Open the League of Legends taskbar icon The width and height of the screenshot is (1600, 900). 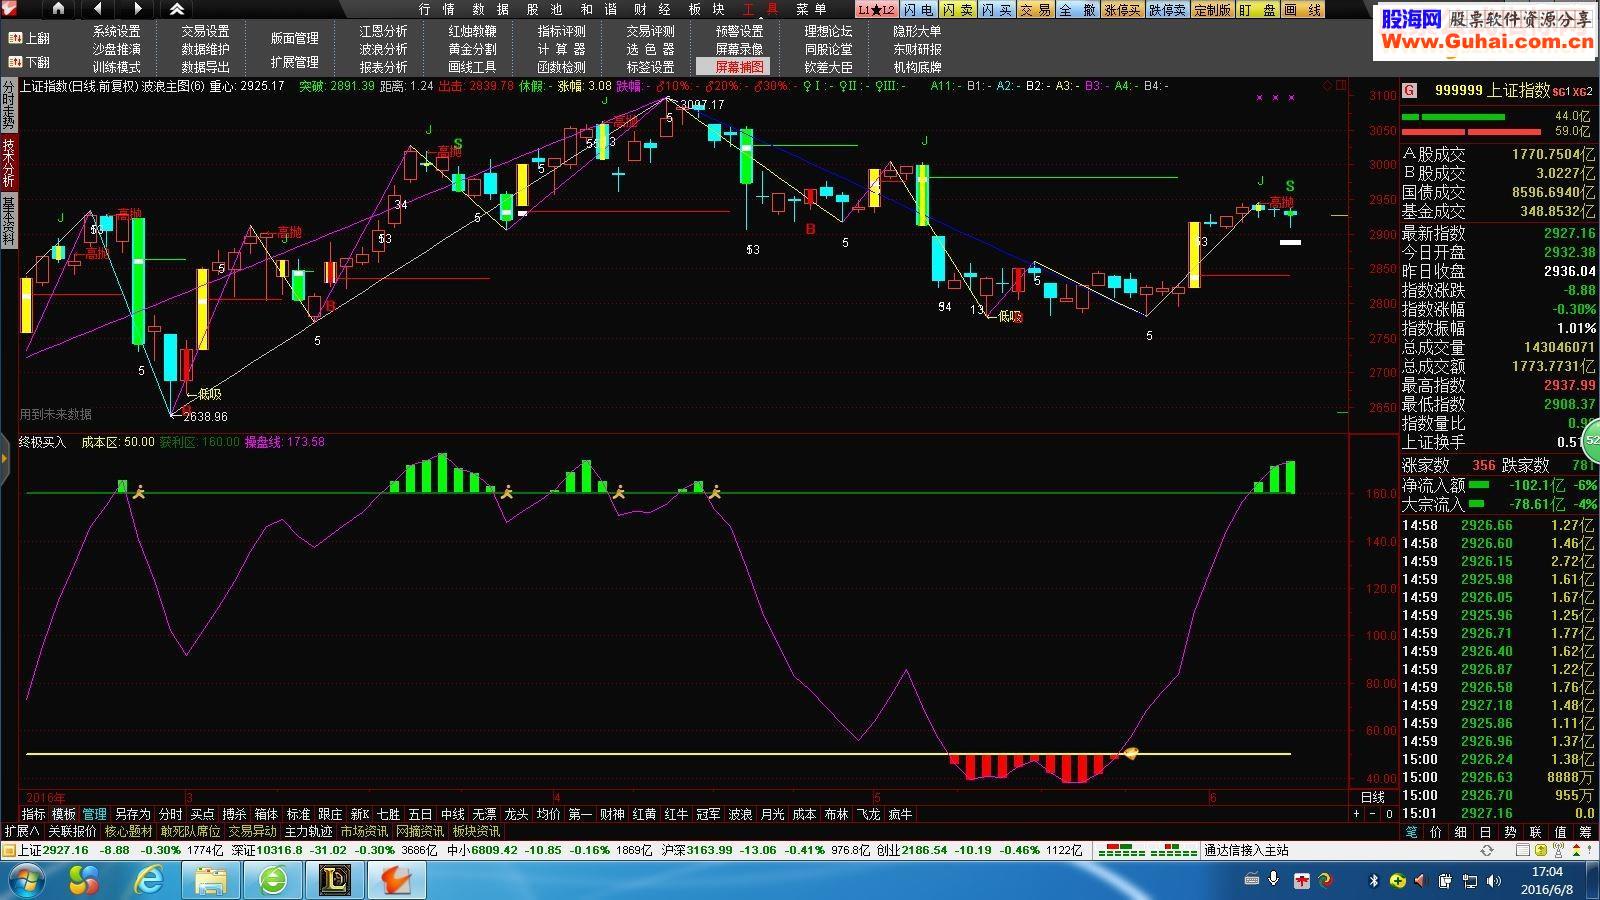coord(334,881)
